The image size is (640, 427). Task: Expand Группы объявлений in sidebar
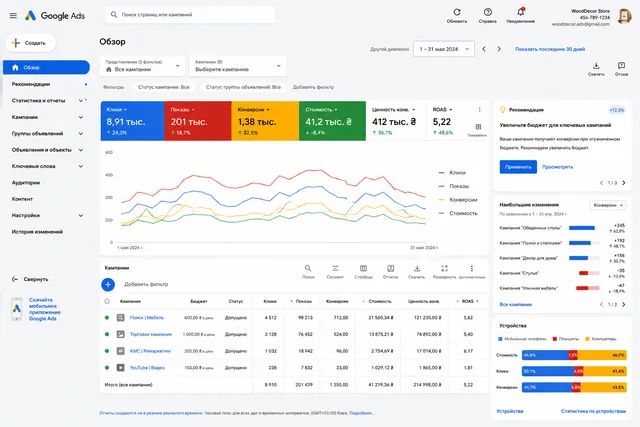tap(81, 133)
